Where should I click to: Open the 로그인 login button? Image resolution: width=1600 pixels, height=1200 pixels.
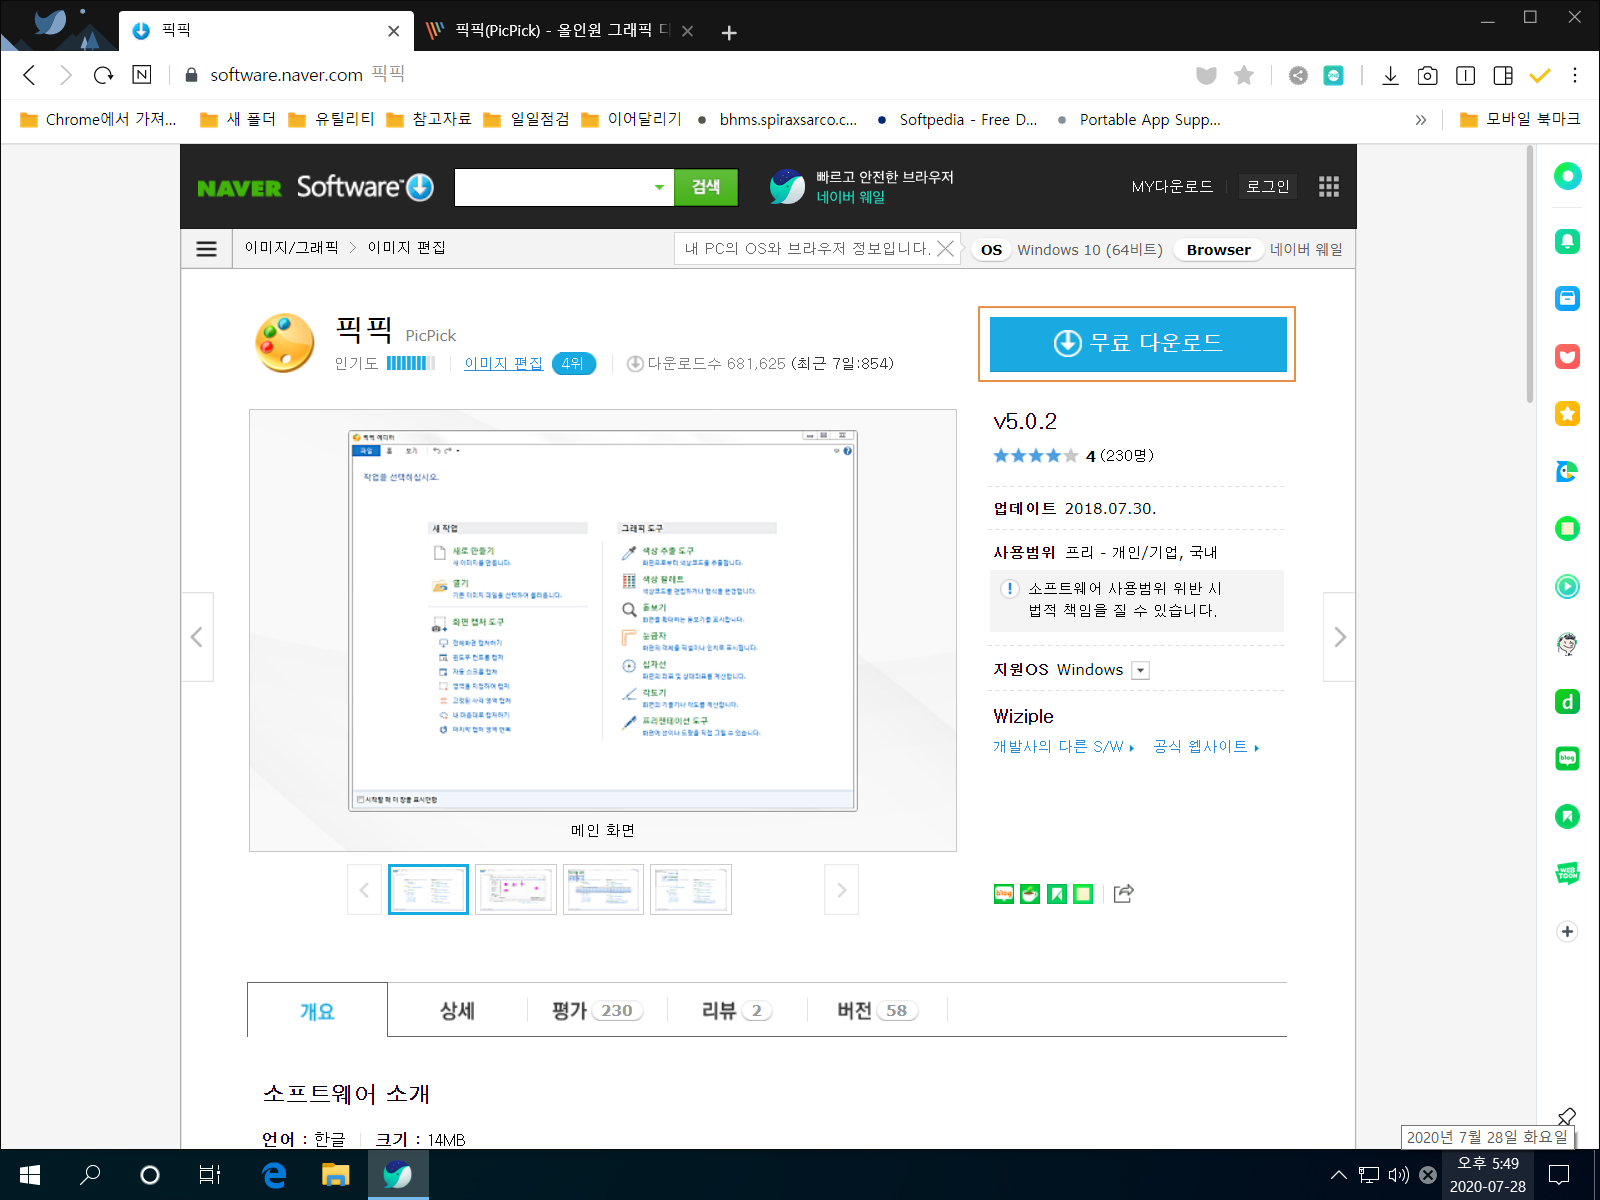(1267, 187)
